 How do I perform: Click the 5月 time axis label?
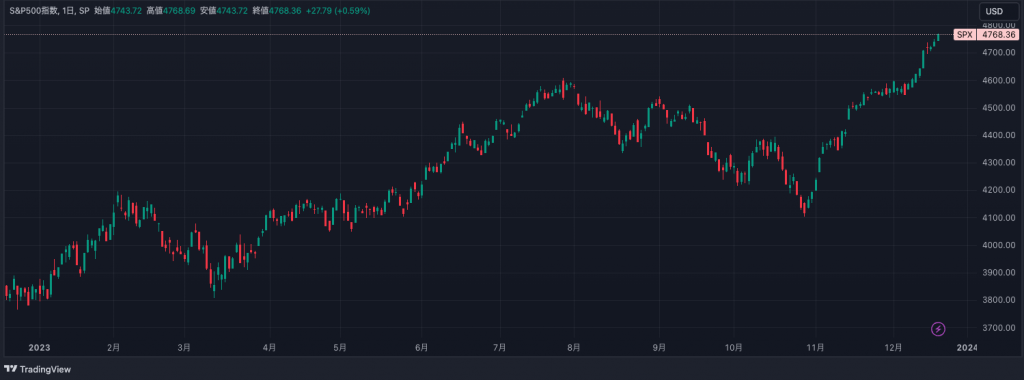point(339,347)
